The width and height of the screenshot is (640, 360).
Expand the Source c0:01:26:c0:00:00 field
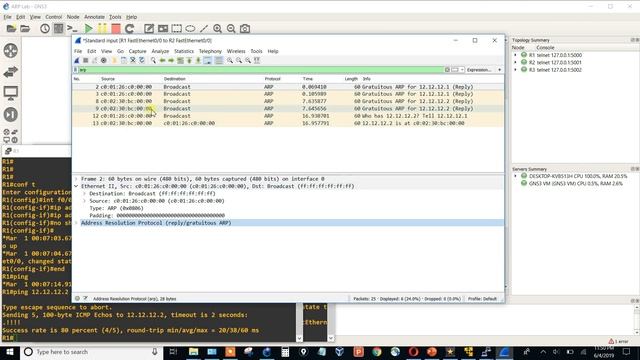pyautogui.click(x=84, y=201)
